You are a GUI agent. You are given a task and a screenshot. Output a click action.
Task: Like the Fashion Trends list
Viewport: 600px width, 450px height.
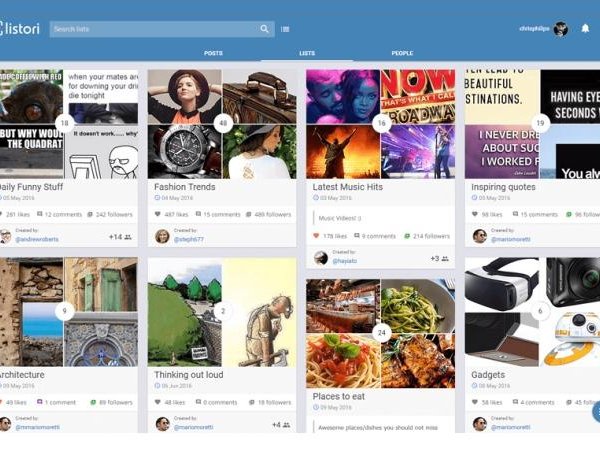click(x=158, y=214)
